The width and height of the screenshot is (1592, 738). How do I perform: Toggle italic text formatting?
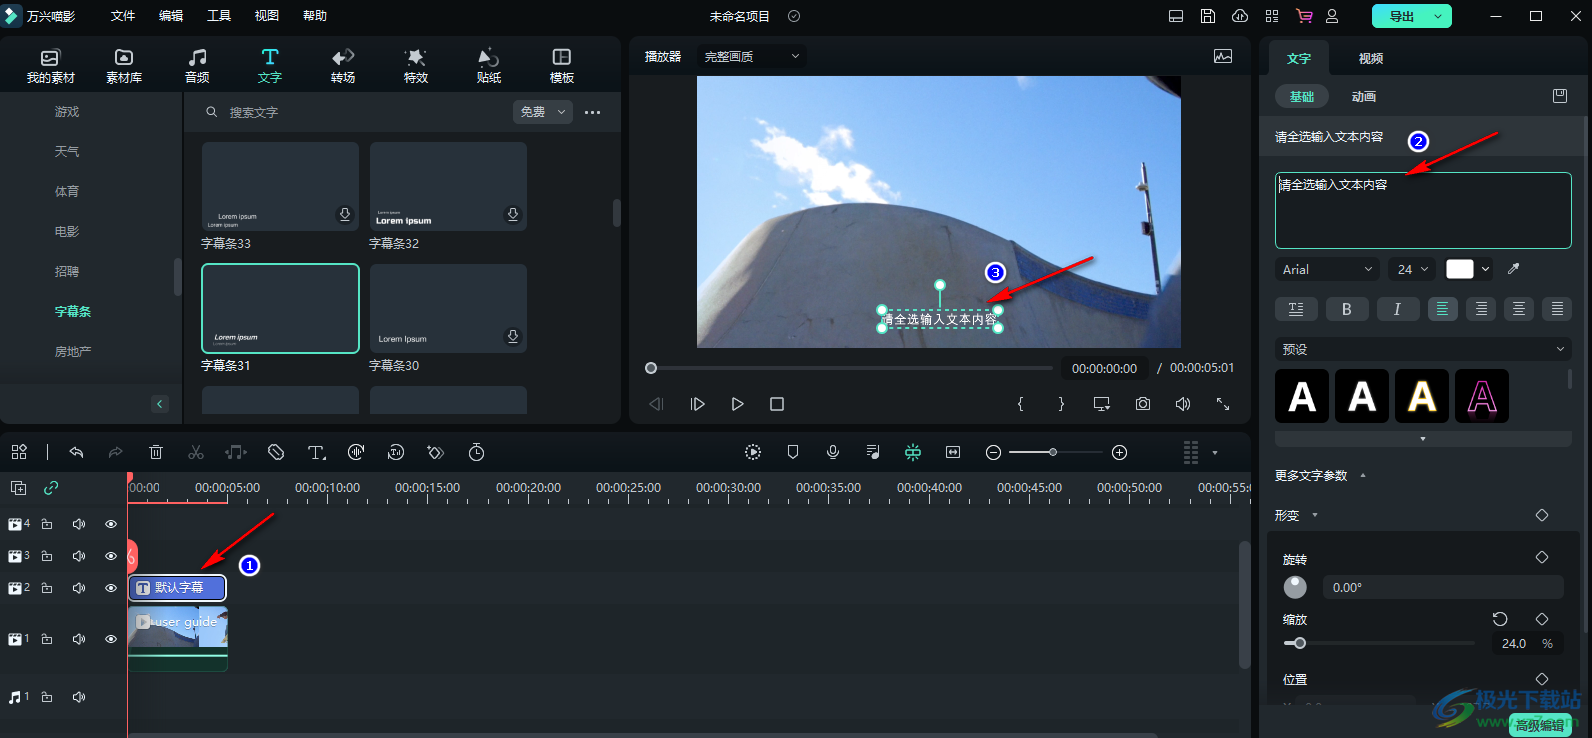[1397, 309]
